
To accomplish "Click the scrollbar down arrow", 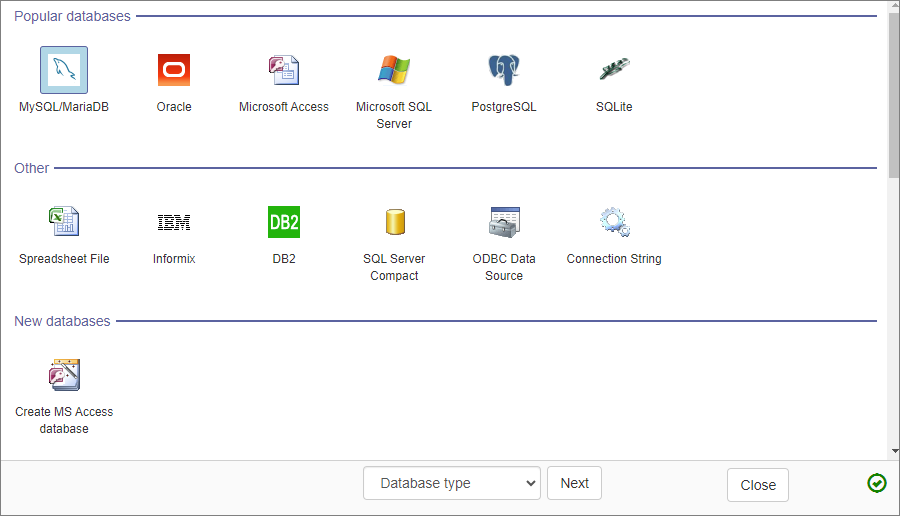I will [893, 451].
